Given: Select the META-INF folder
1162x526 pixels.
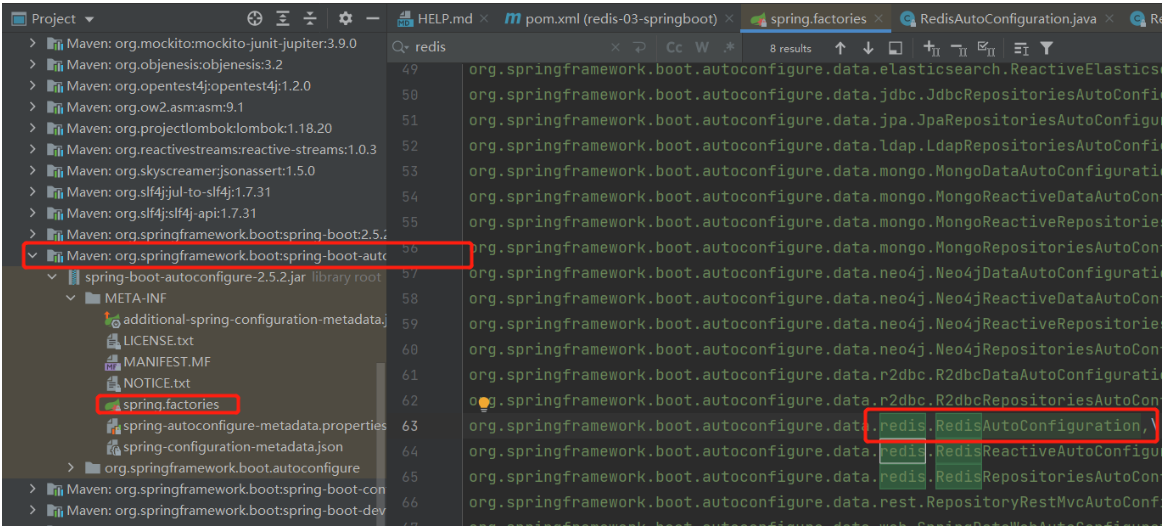Looking at the screenshot, I should (x=193, y=299).
